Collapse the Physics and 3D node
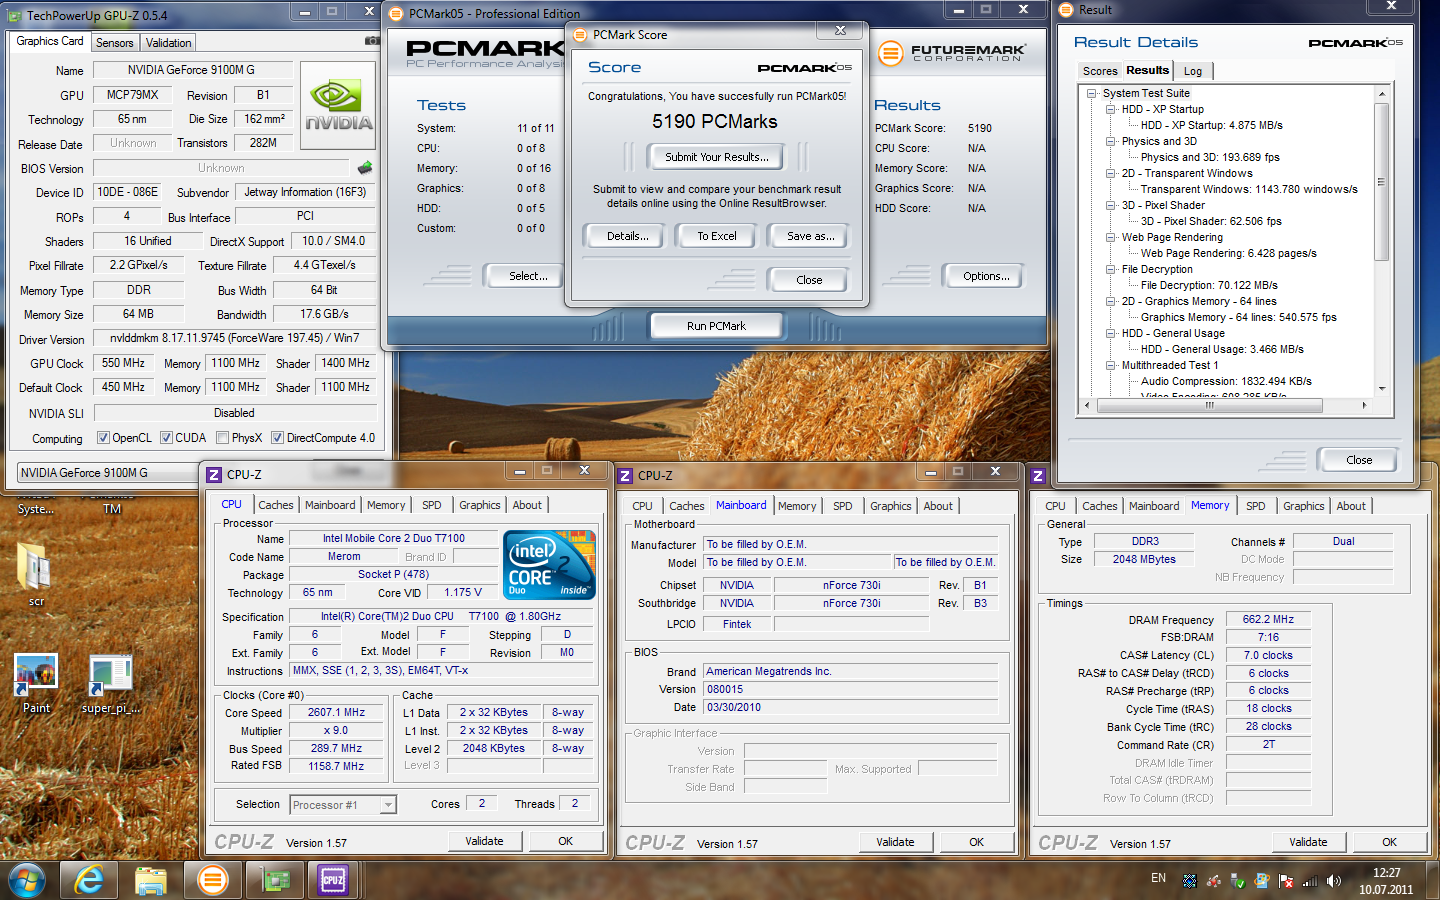 pyautogui.click(x=1110, y=142)
